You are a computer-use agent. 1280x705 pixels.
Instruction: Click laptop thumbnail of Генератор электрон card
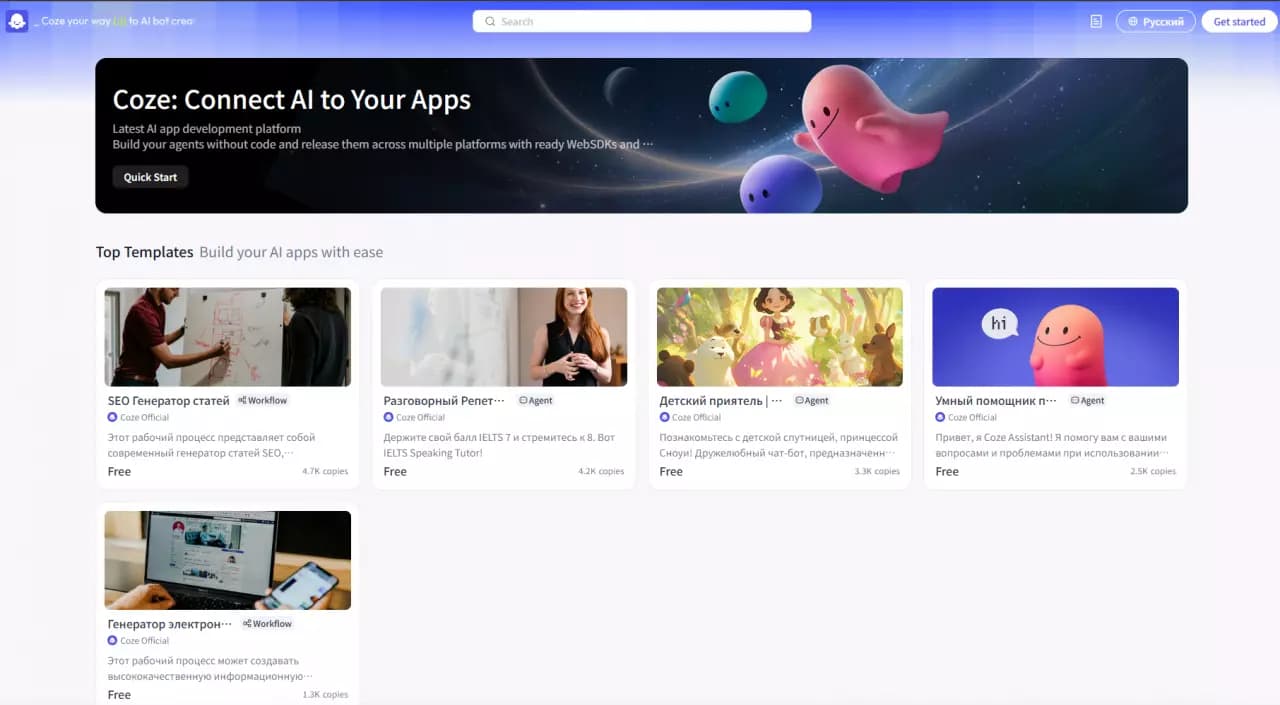click(x=228, y=560)
